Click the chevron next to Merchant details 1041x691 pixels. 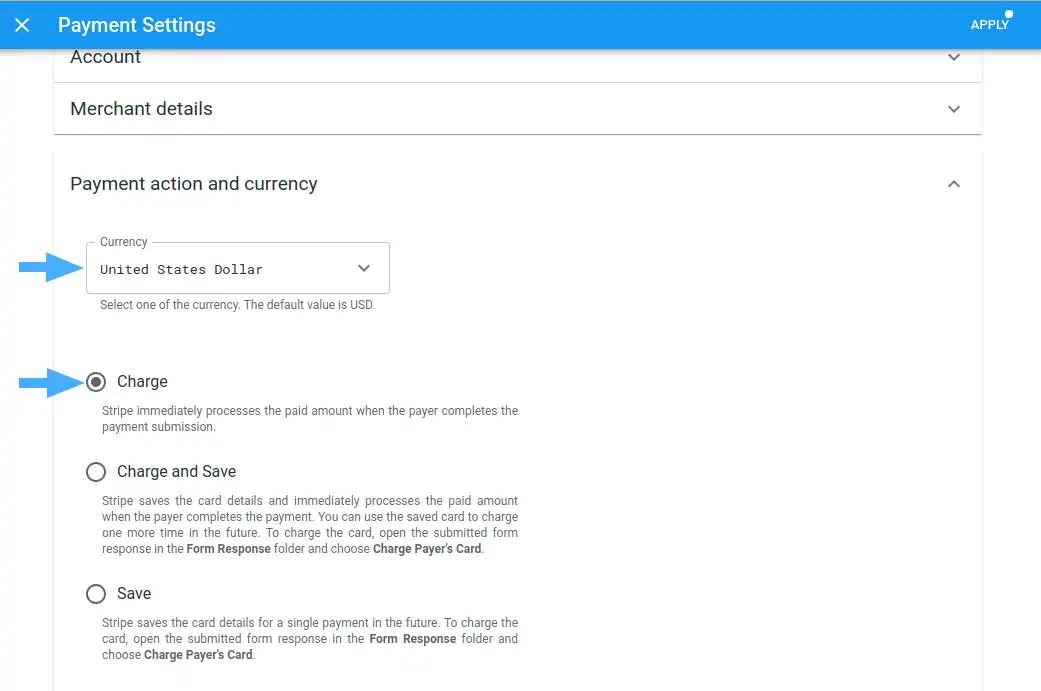click(954, 109)
